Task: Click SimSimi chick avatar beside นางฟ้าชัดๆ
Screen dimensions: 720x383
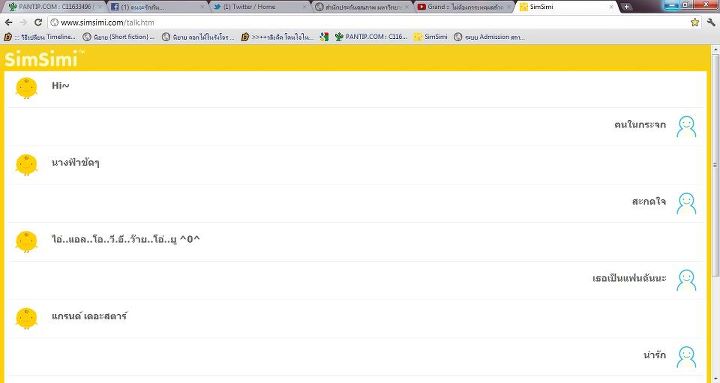Action: (x=27, y=164)
